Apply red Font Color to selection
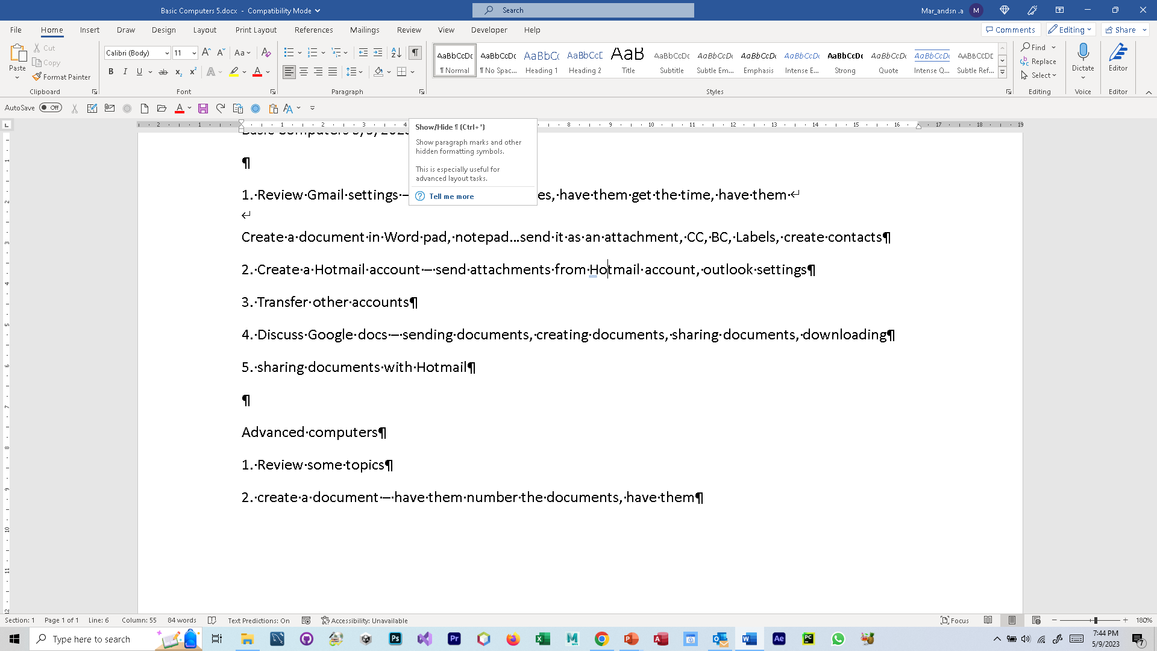 click(257, 72)
